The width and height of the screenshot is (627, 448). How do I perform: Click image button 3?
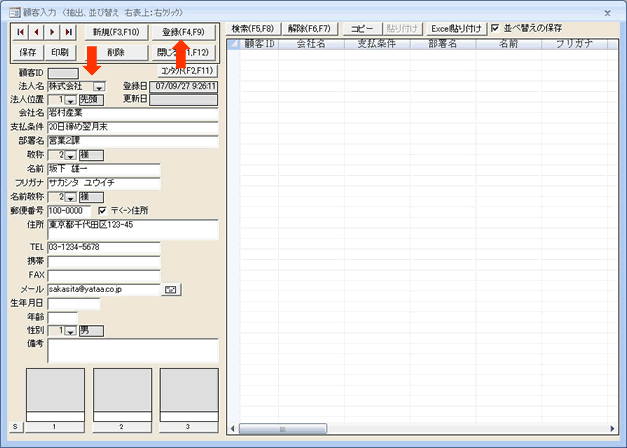188,427
